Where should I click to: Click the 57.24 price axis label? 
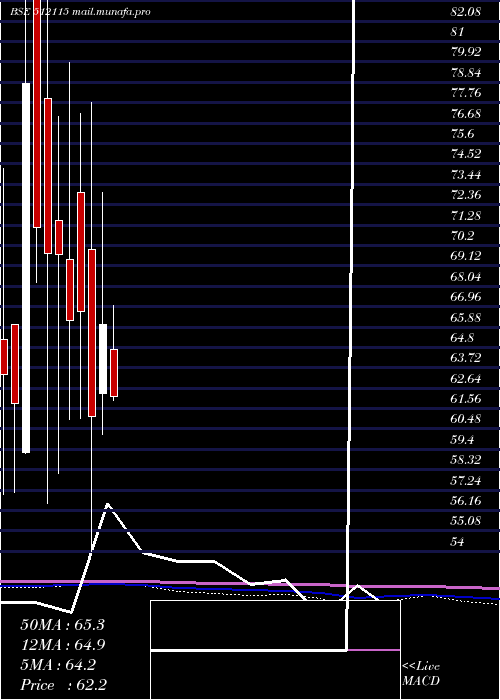(466, 481)
